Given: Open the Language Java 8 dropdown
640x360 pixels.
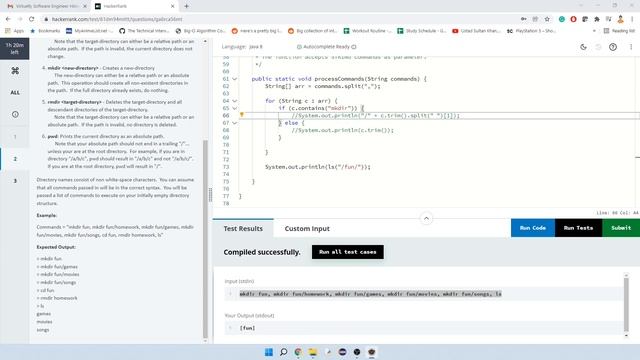Looking at the screenshot, I should (x=242, y=47).
